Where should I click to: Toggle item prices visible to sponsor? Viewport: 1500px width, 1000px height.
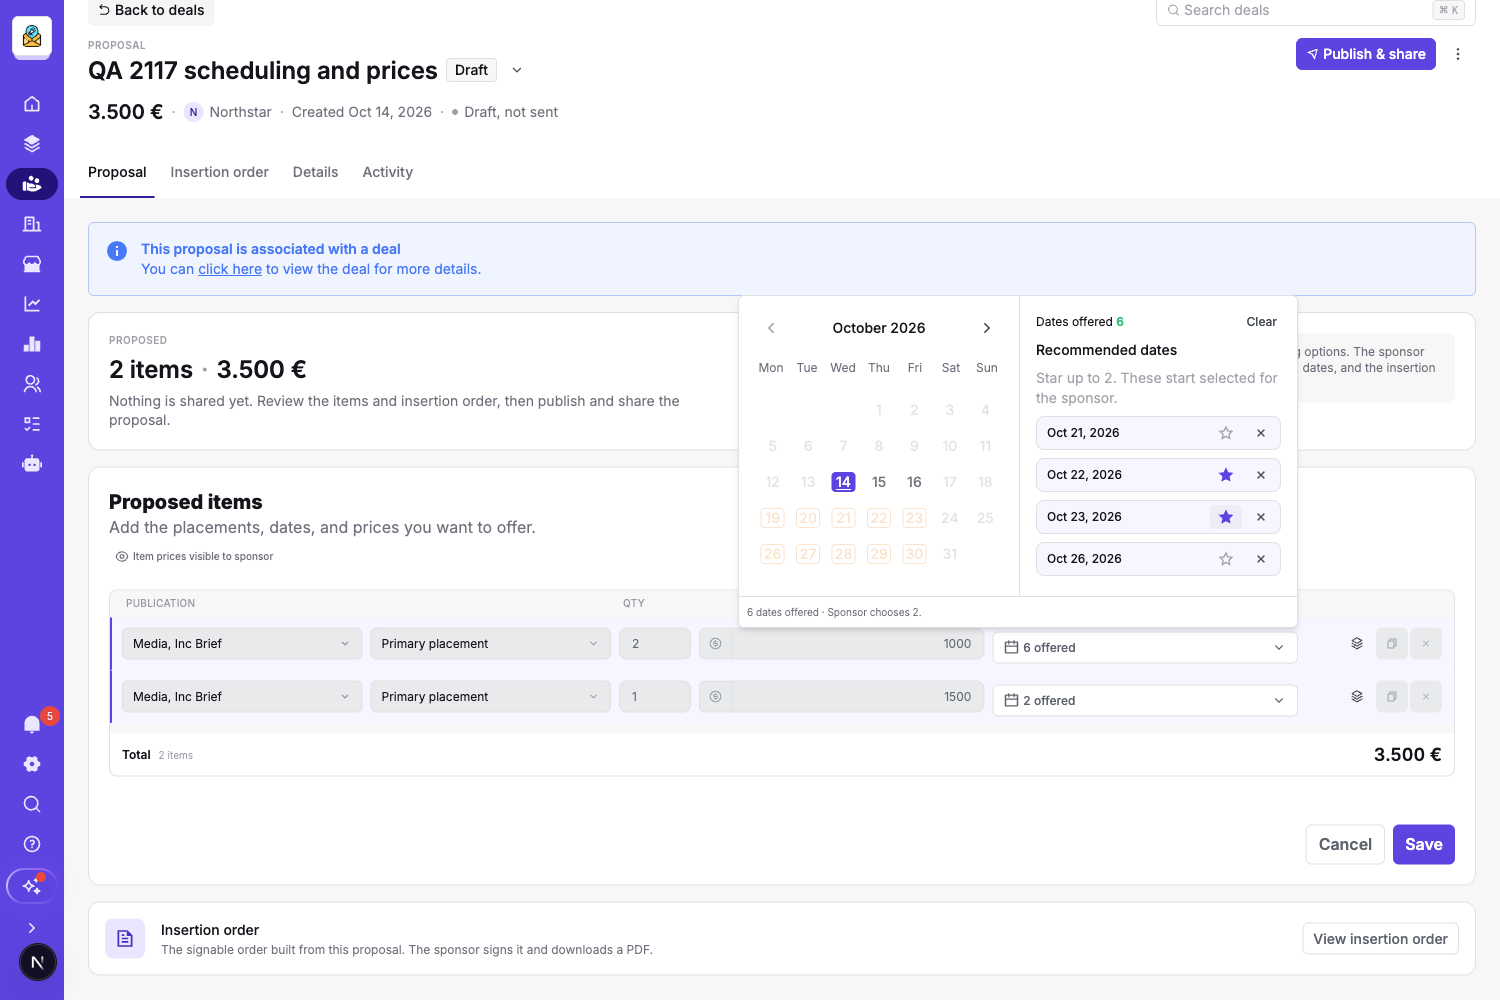coord(195,557)
